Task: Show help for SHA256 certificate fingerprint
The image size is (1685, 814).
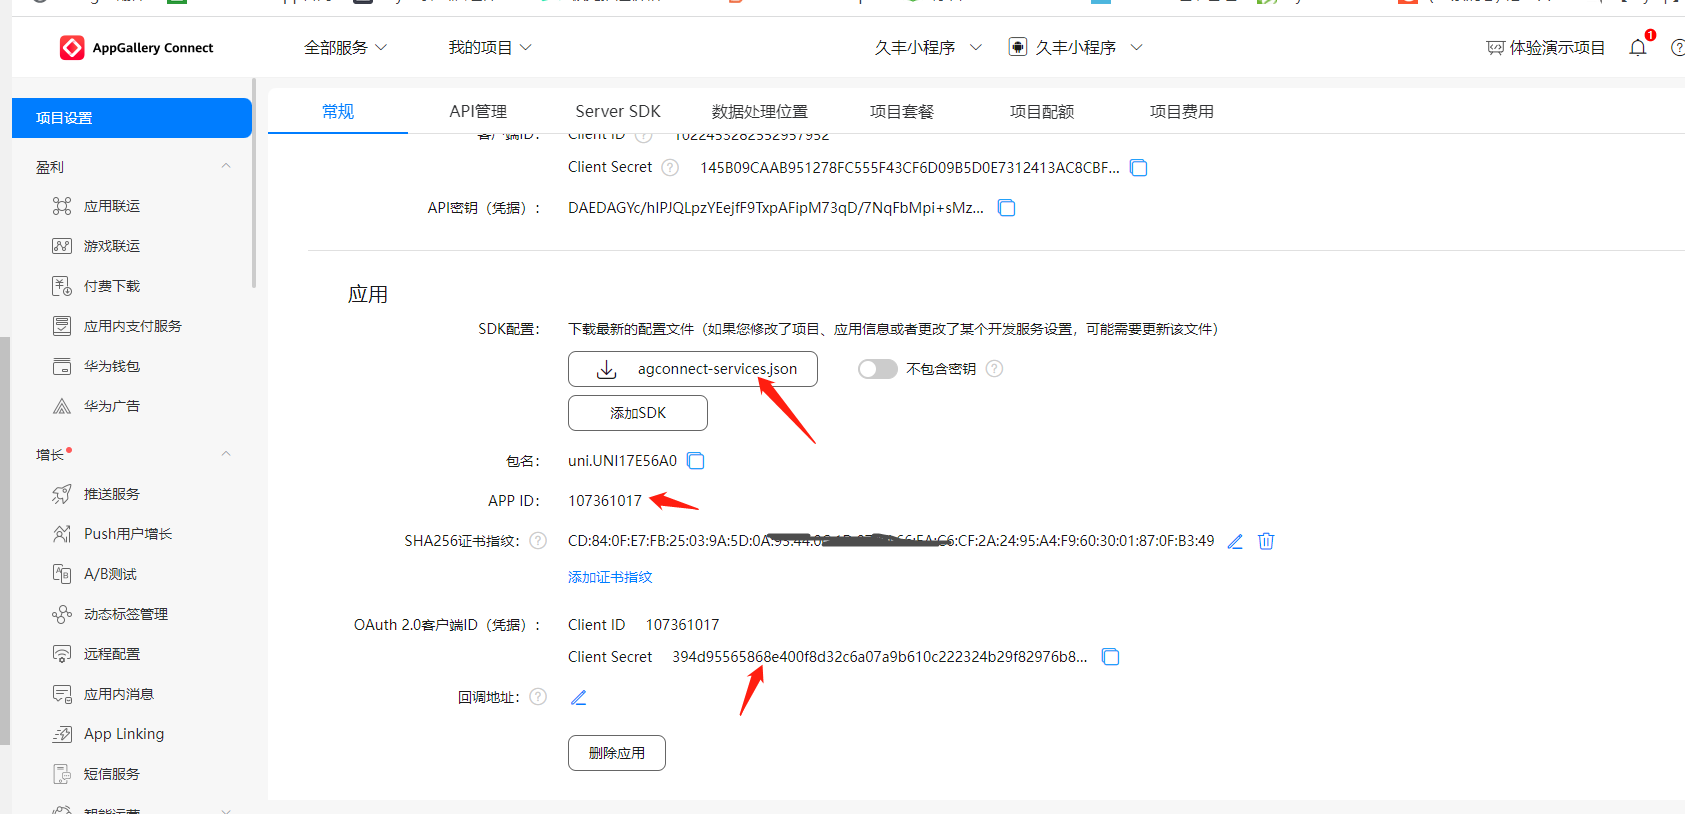Action: pos(538,541)
